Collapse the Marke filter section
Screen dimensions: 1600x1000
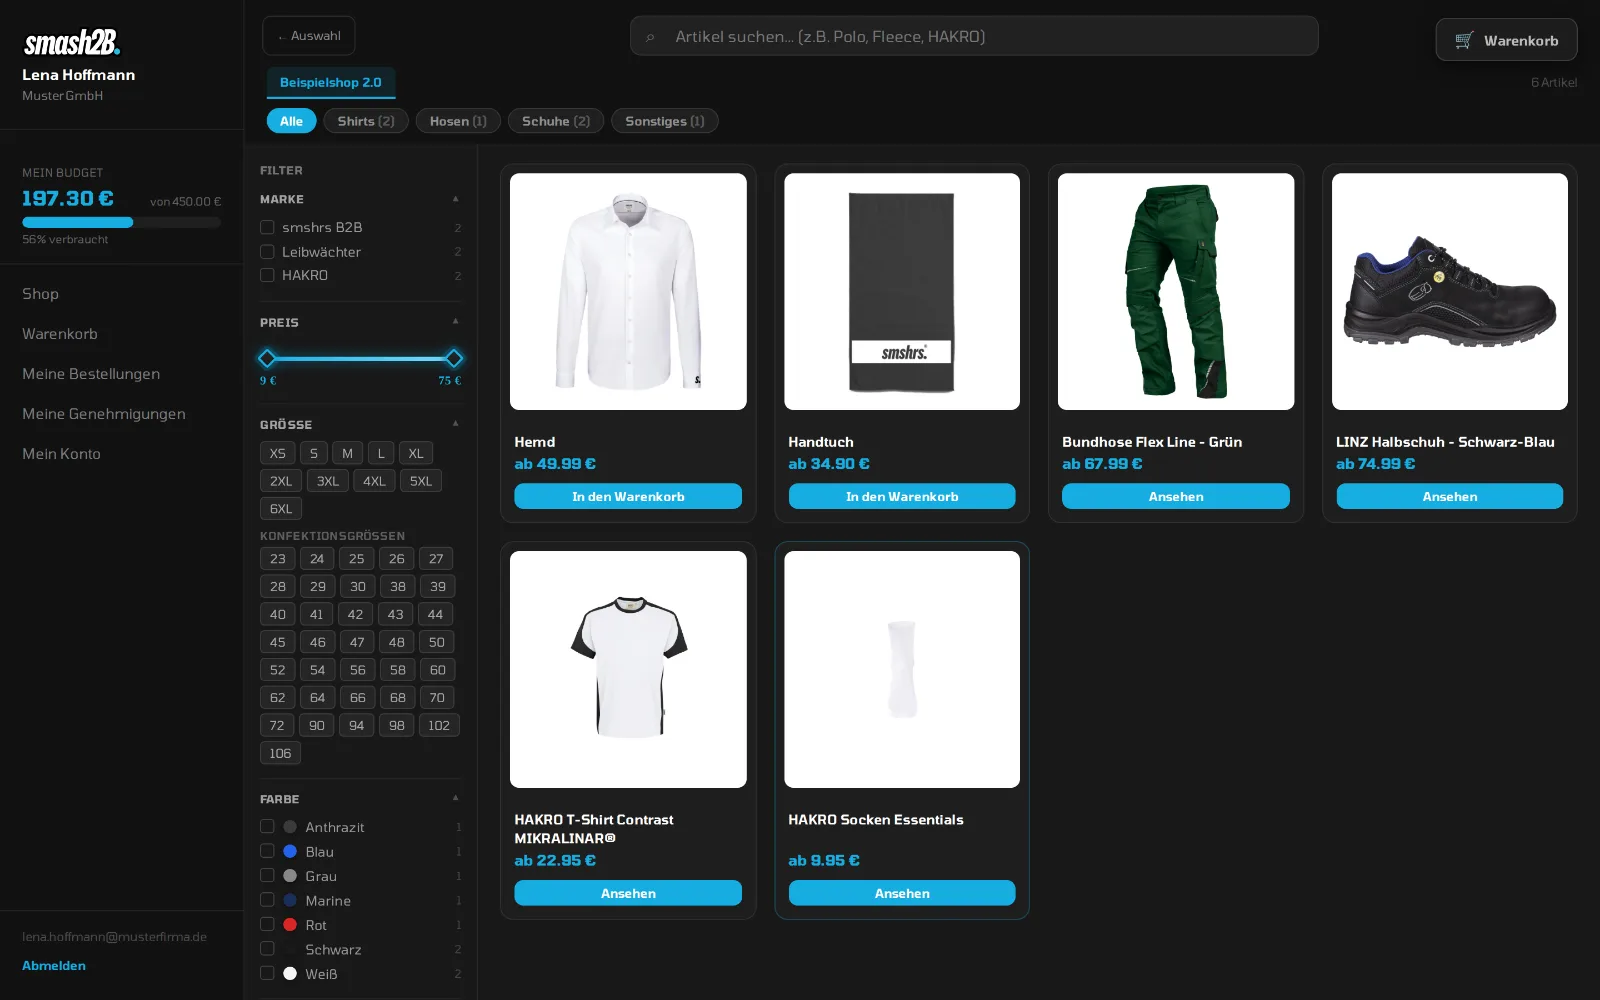(x=456, y=199)
